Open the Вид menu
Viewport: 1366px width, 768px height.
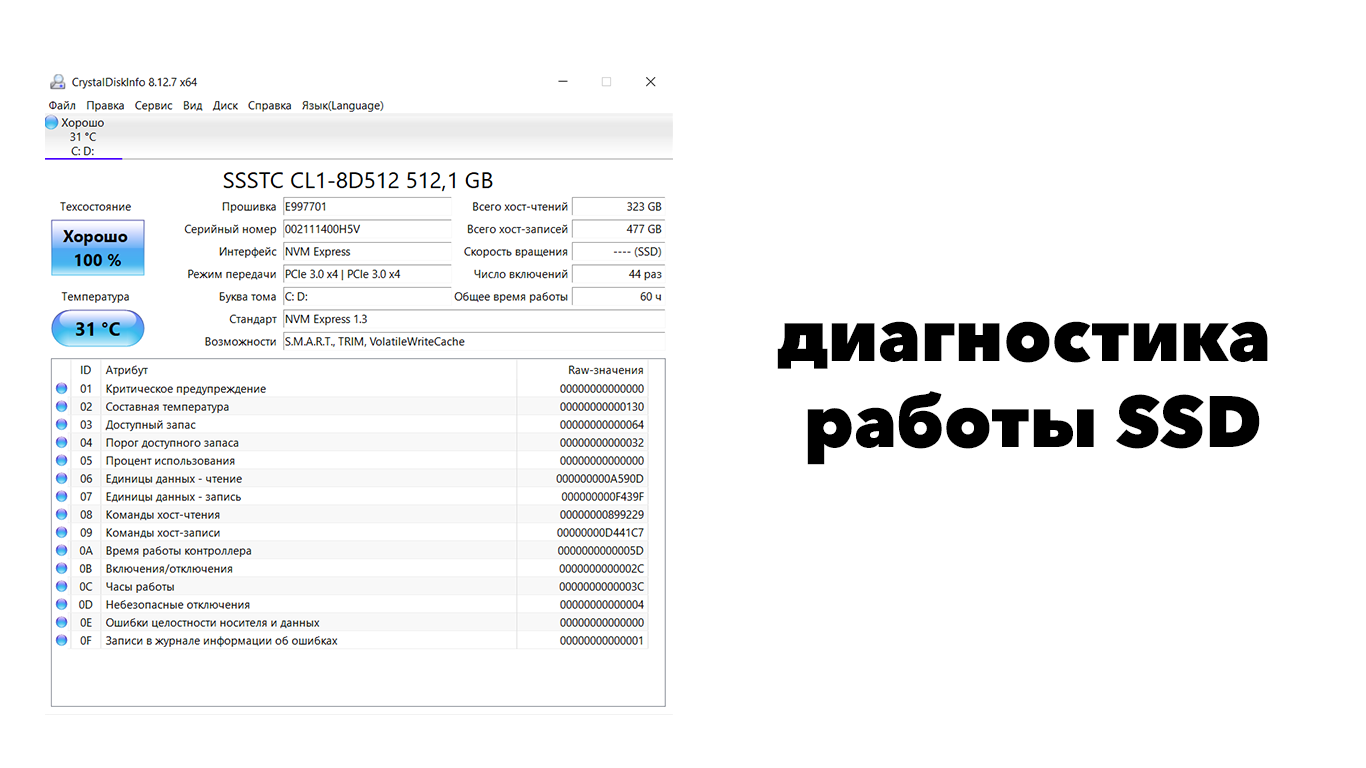click(x=193, y=105)
